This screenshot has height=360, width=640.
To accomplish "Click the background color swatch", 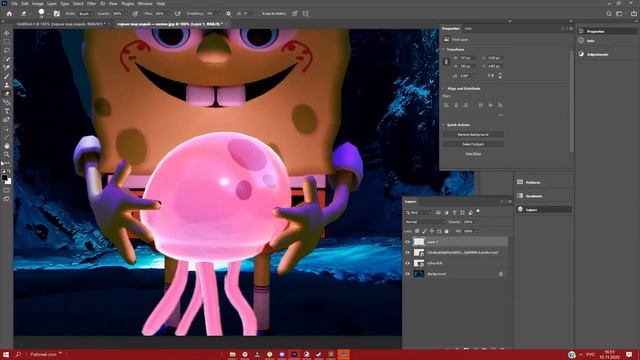I will point(9,182).
